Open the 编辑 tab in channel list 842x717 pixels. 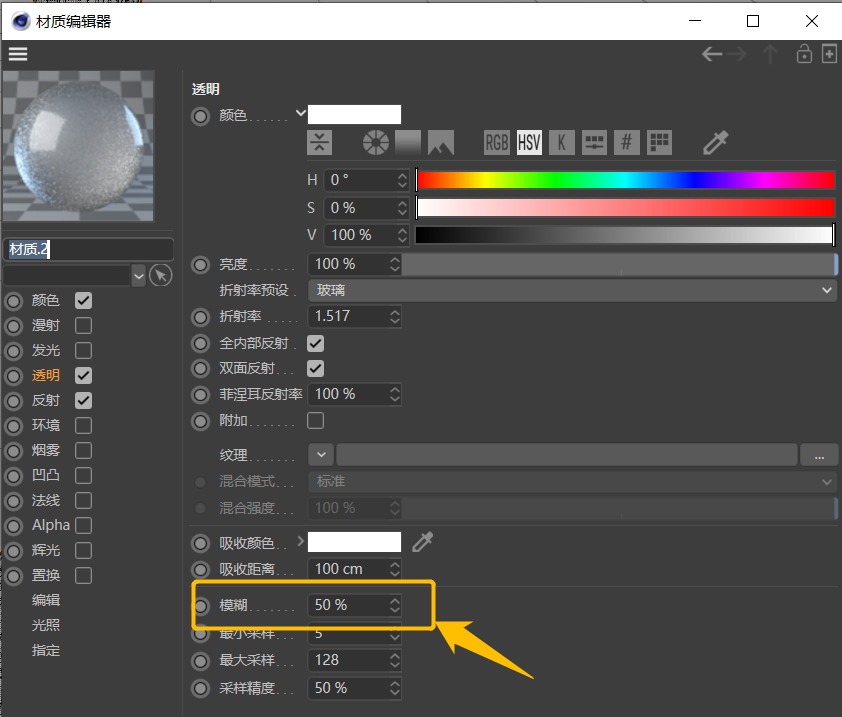coord(46,600)
